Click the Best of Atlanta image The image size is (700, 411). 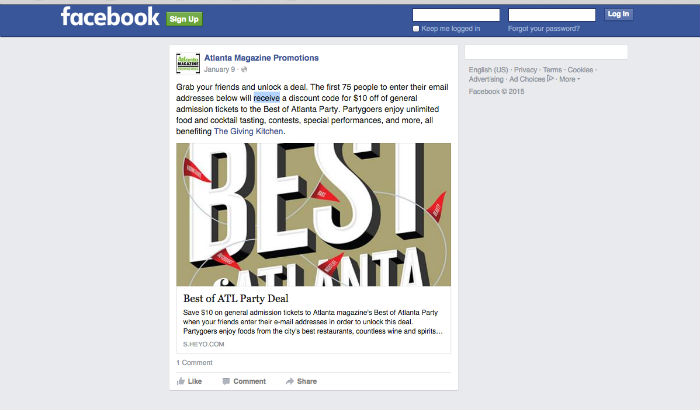click(x=313, y=215)
